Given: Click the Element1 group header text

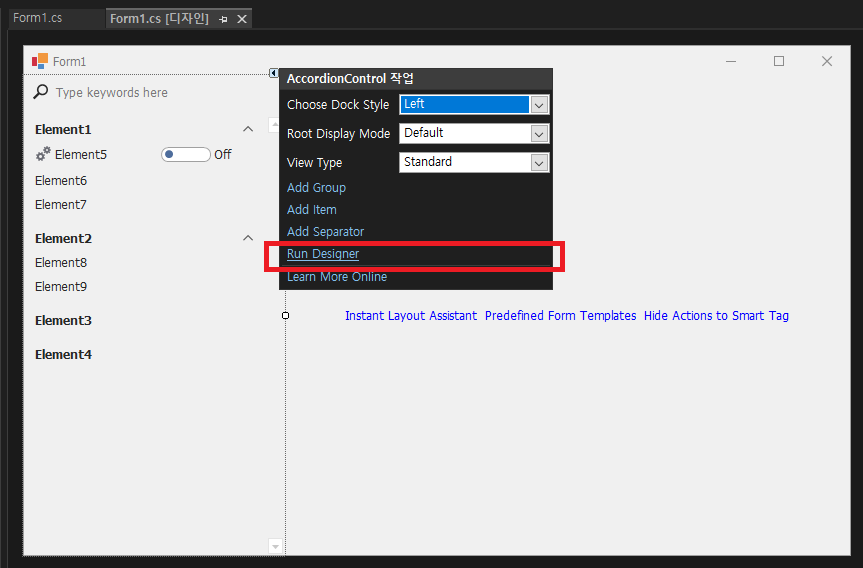Looking at the screenshot, I should coord(63,129).
